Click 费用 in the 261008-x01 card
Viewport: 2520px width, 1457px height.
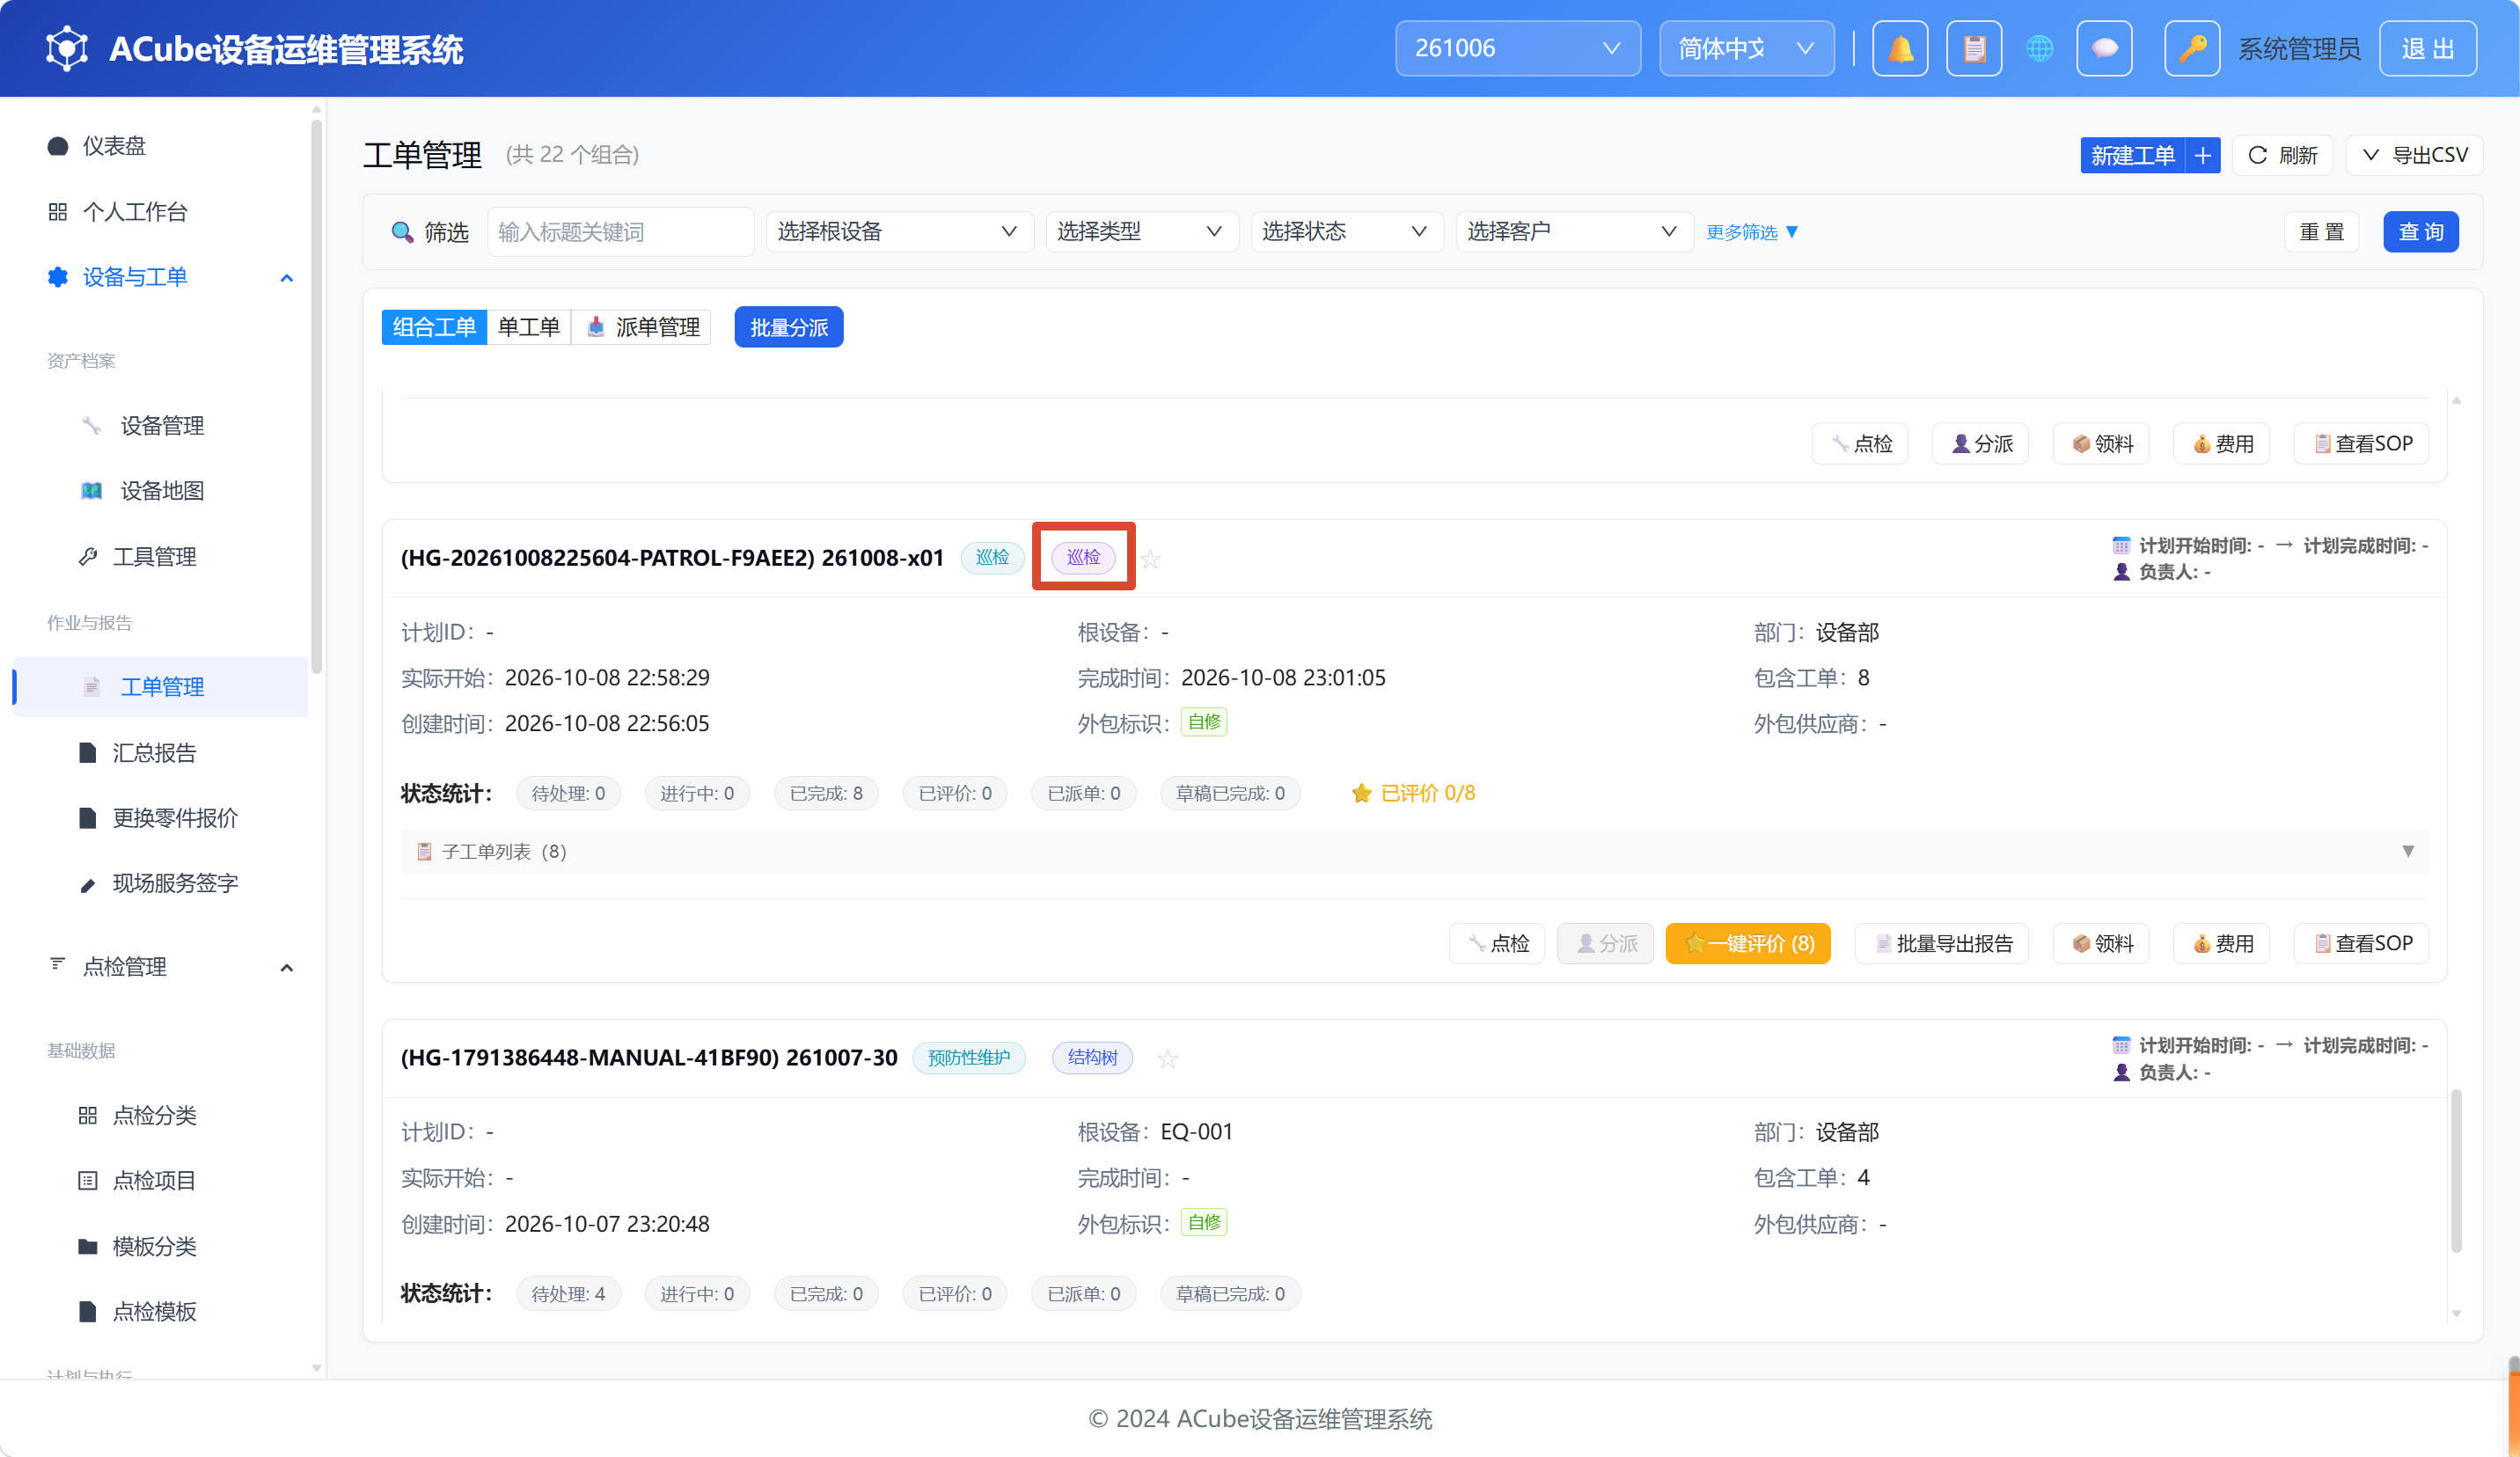[2221, 944]
